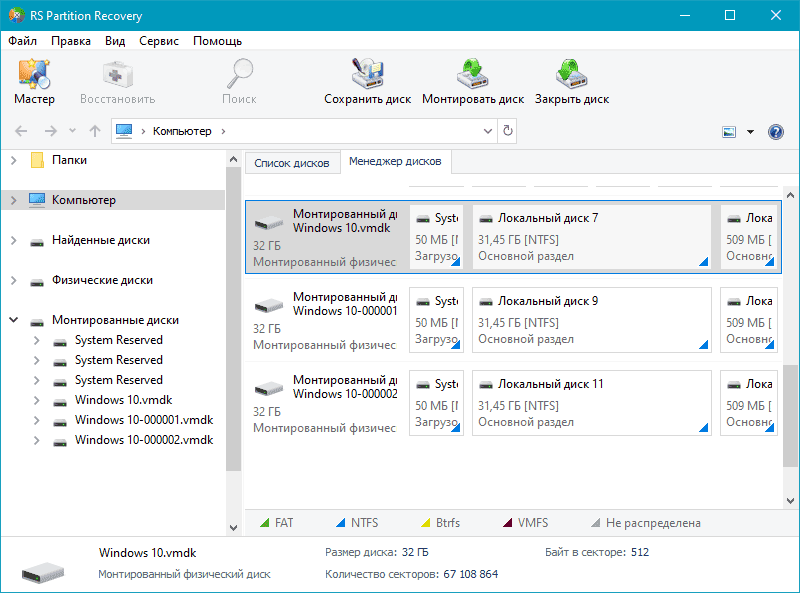Click the 509 МБ partition of Windows 10.vmdk
This screenshot has width=800, height=593.
(748, 237)
